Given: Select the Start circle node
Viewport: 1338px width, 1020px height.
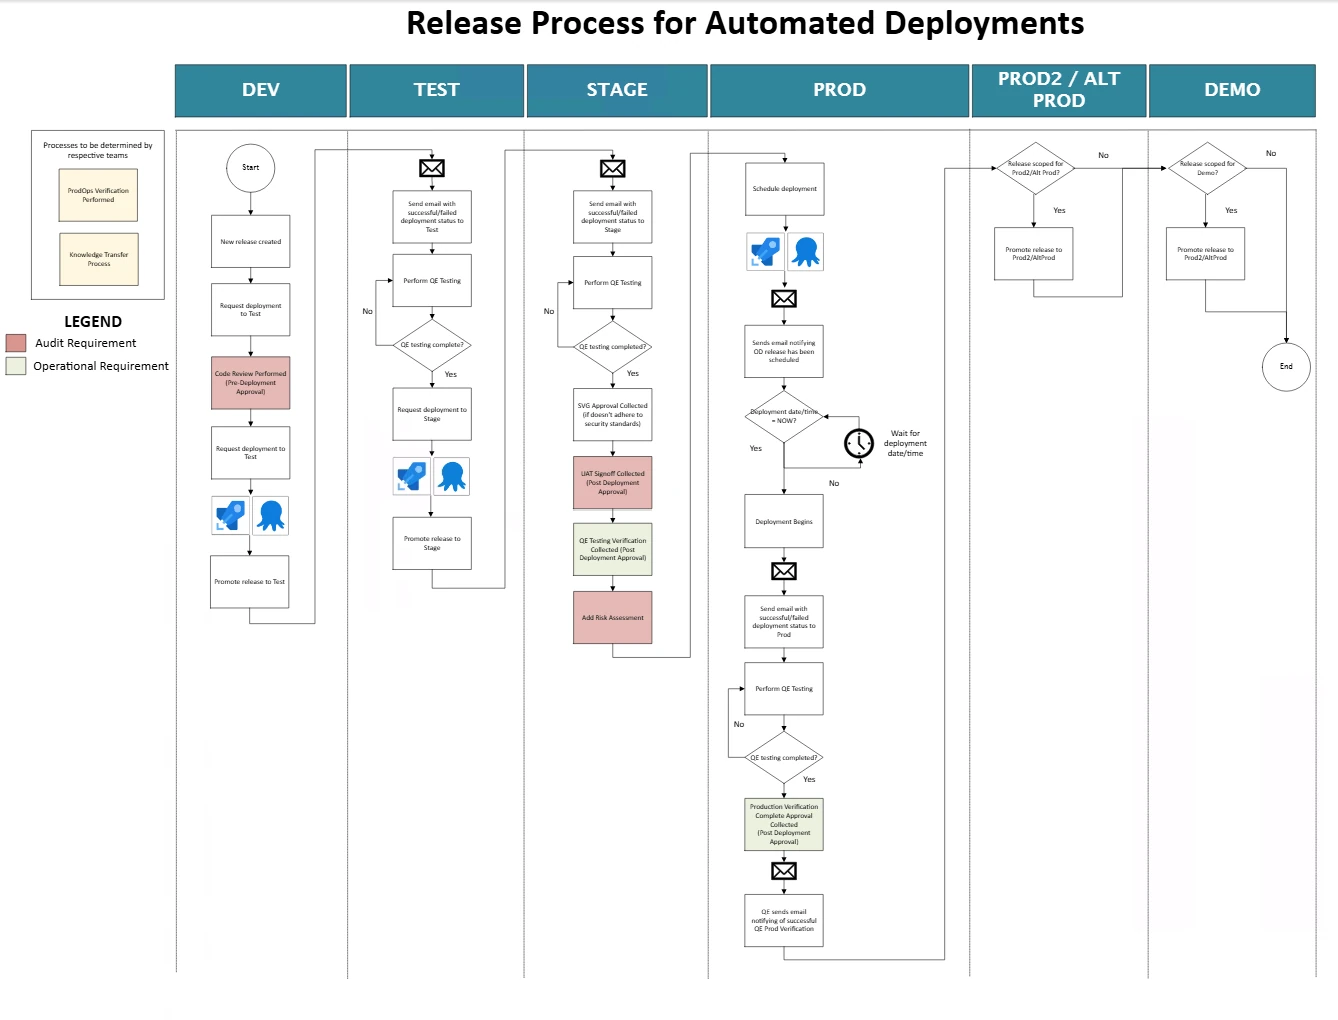Looking at the screenshot, I should (x=250, y=167).
